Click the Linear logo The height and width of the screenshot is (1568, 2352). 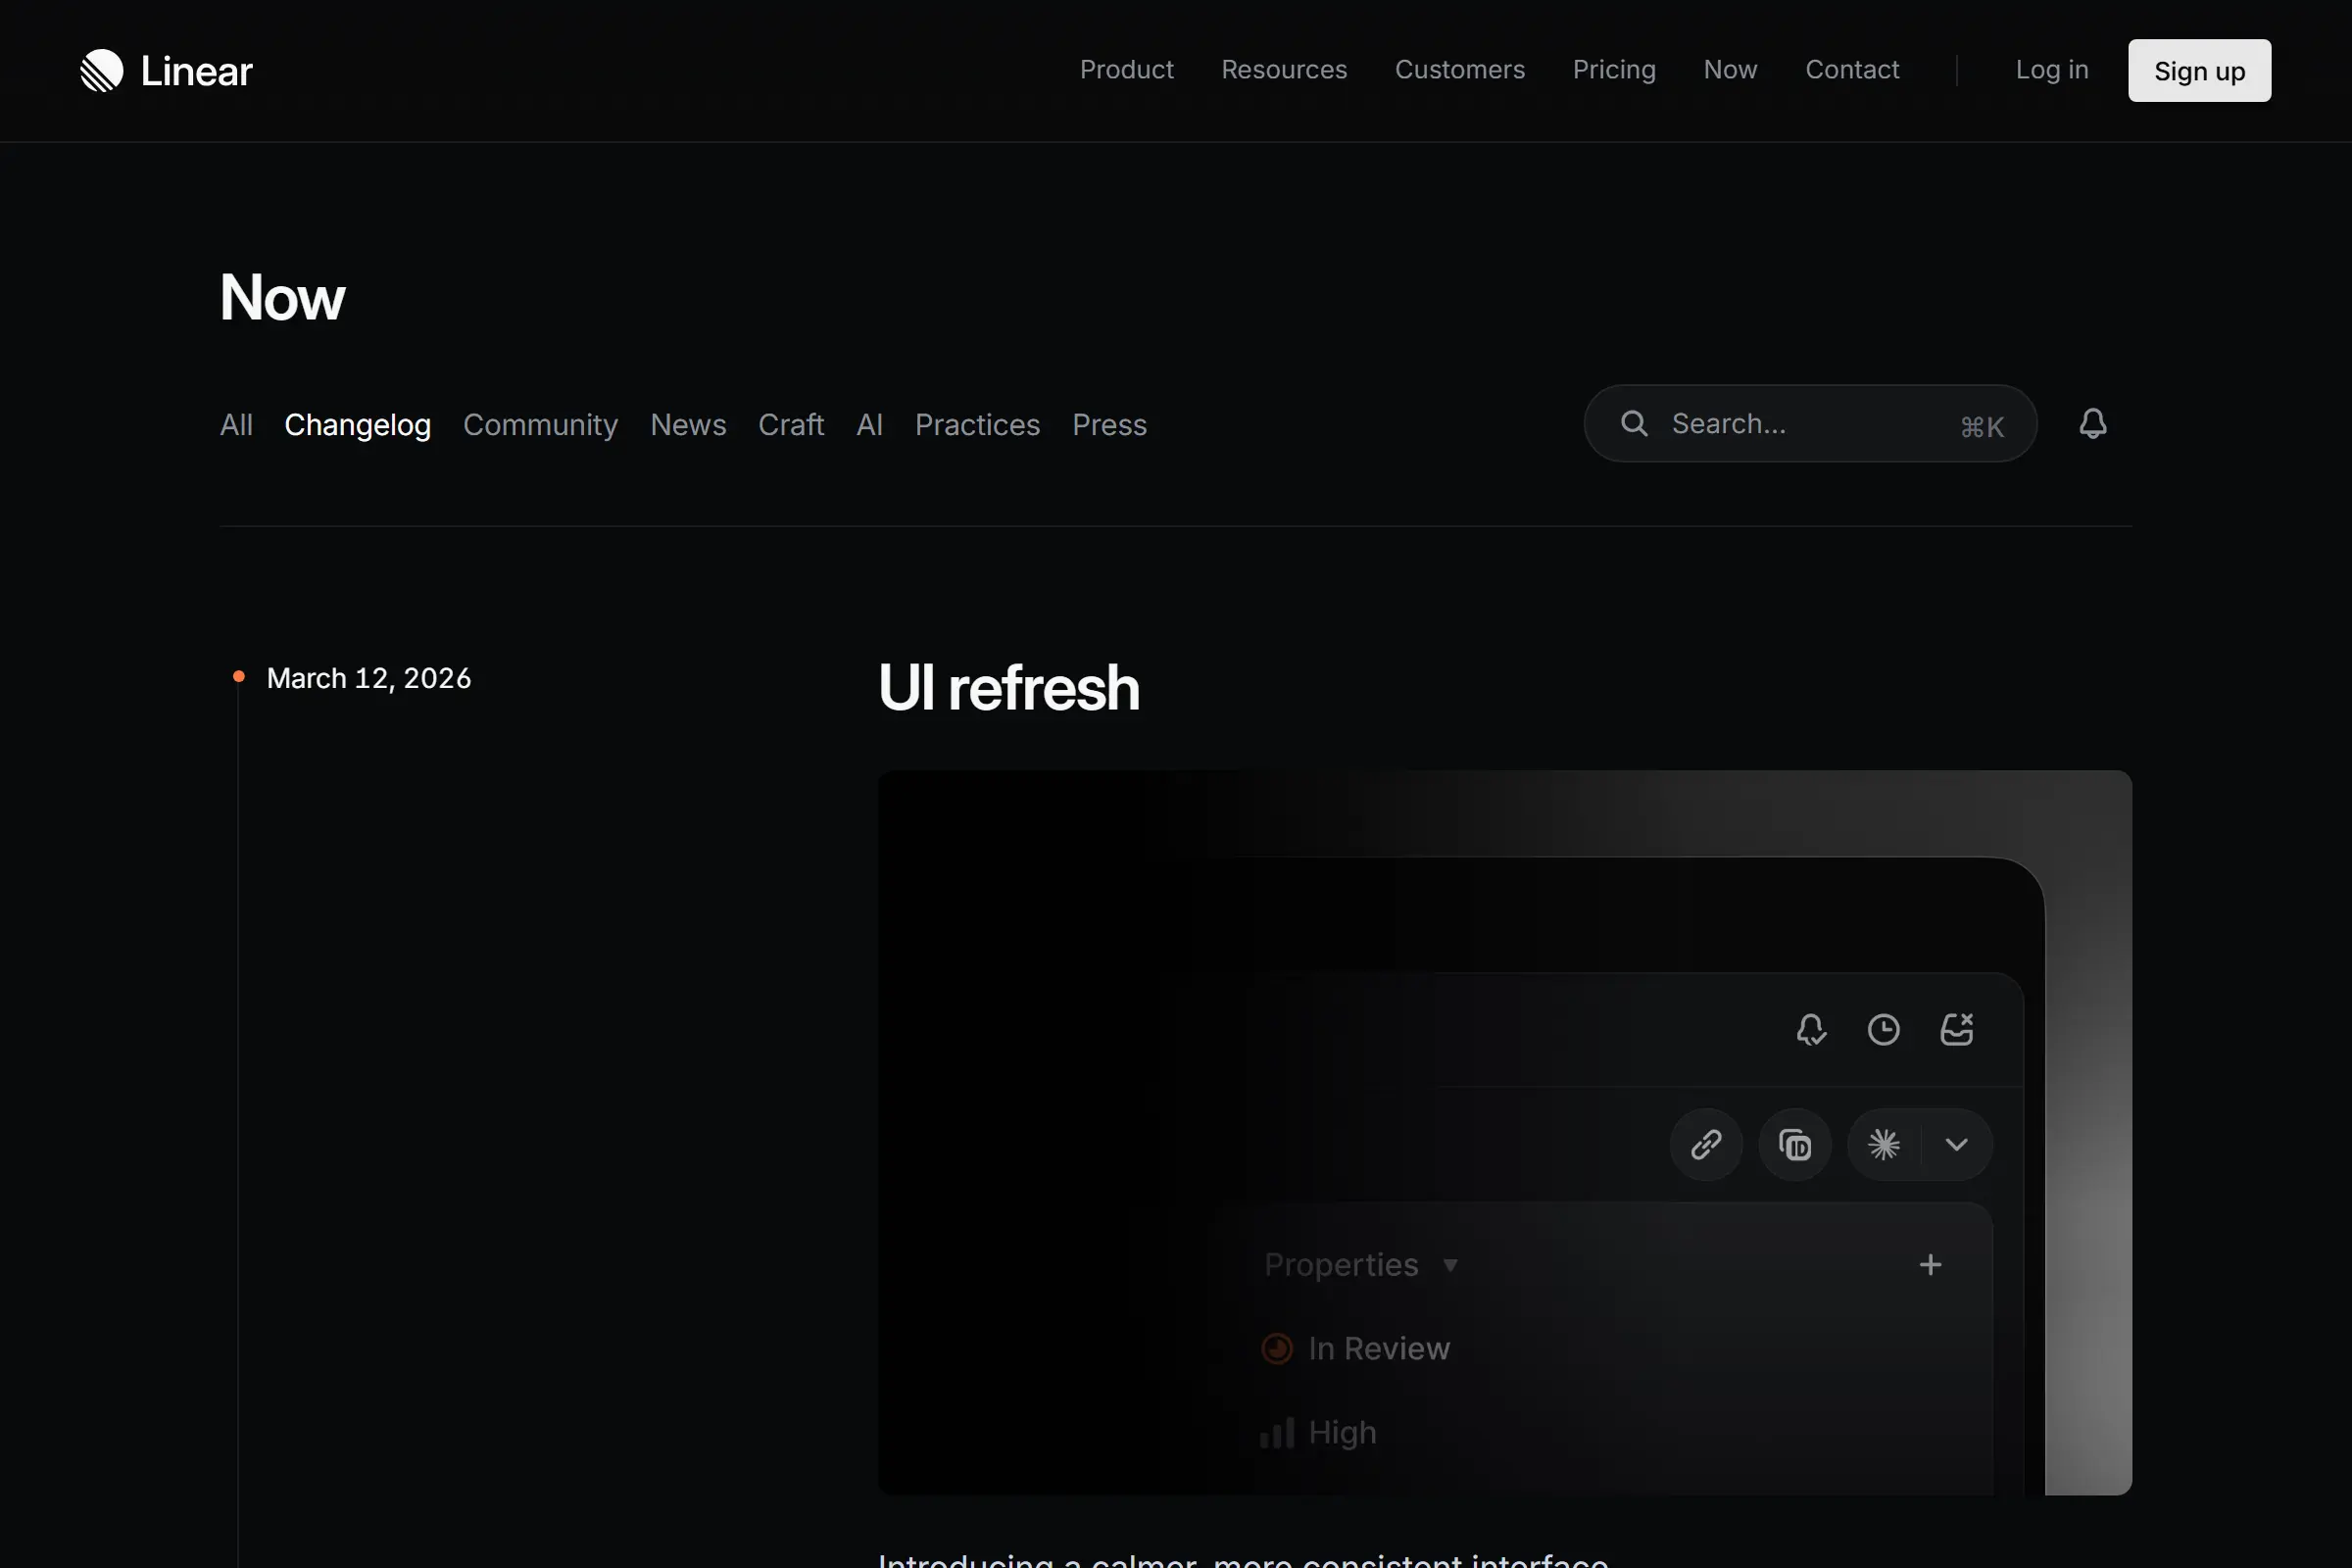point(165,70)
